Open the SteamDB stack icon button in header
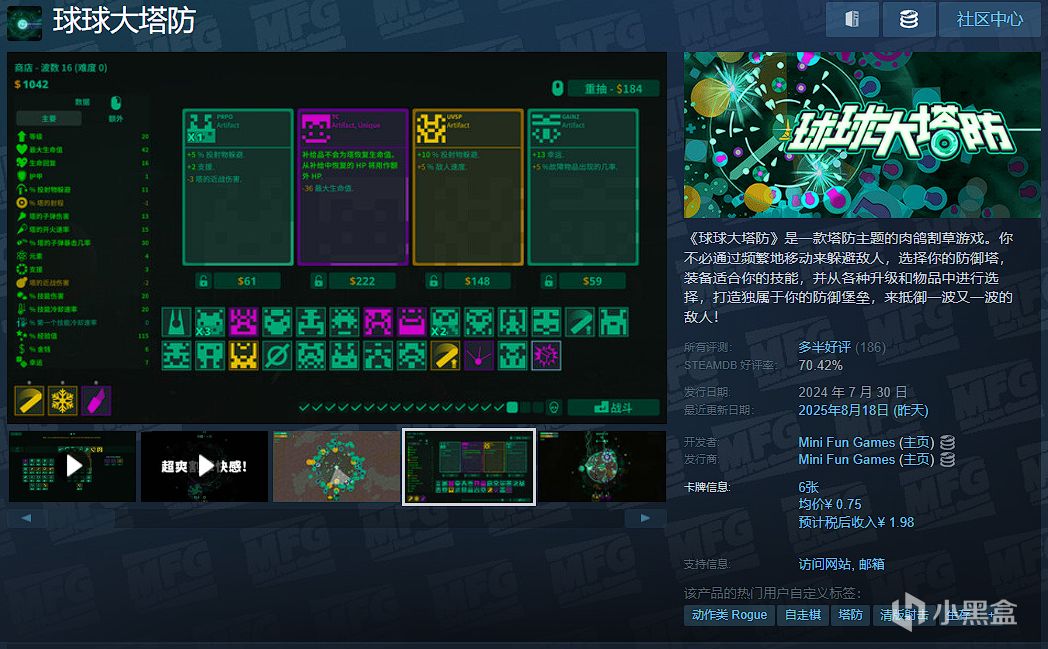Viewport: 1048px width, 649px height. pos(909,19)
